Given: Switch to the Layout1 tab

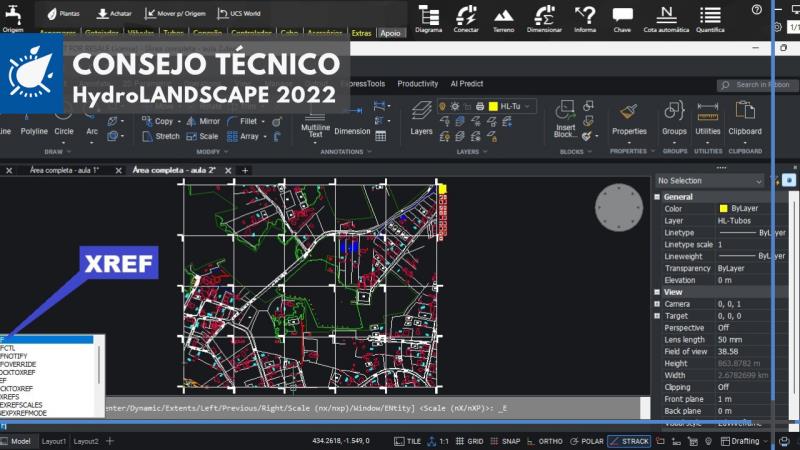Looking at the screenshot, I should coord(54,441).
